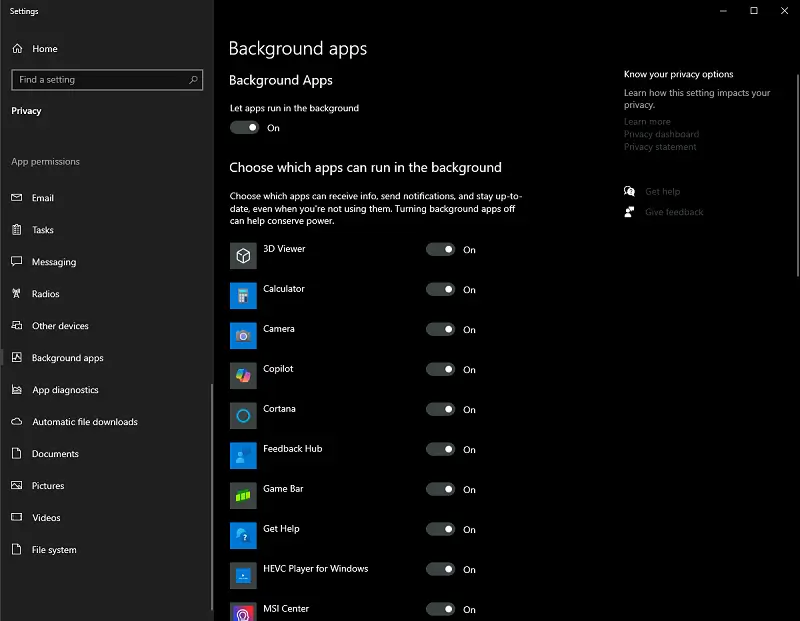800x621 pixels.
Task: Click the Copilot app icon
Action: (243, 376)
